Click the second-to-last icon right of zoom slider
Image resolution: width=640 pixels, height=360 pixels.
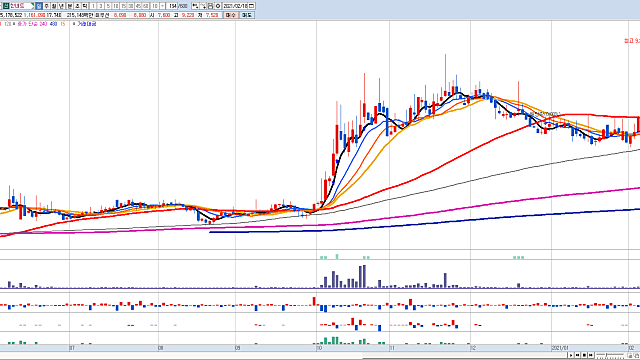pos(629,355)
